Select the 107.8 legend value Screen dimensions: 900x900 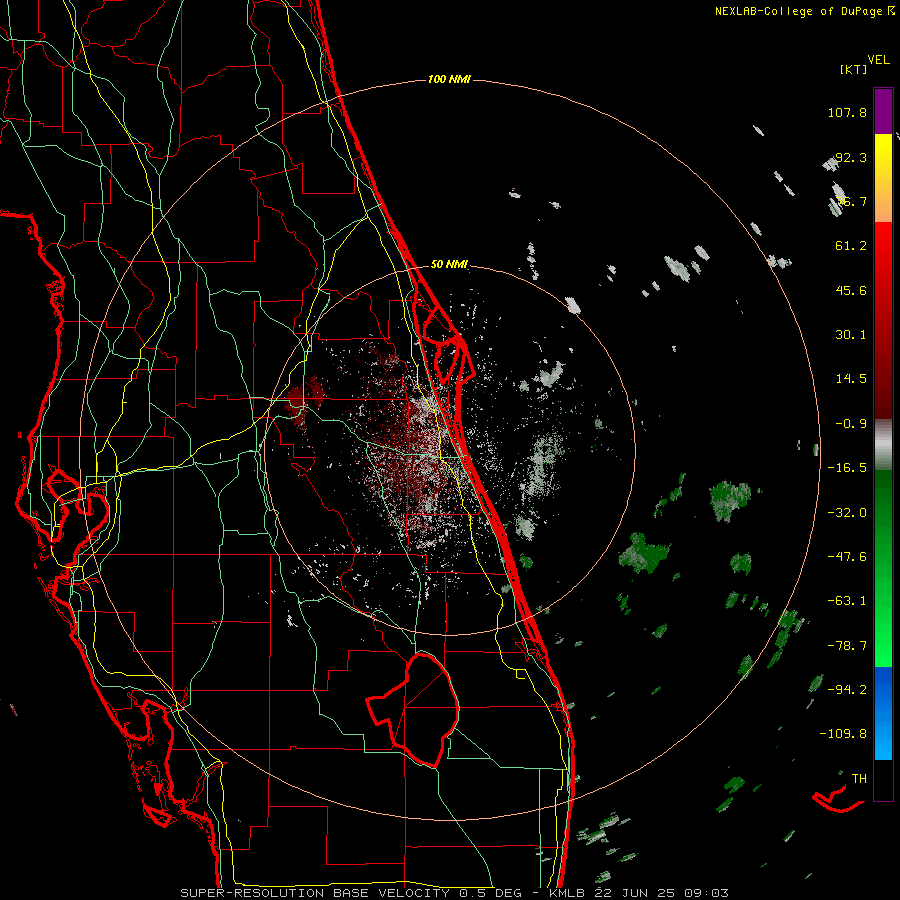pos(847,112)
